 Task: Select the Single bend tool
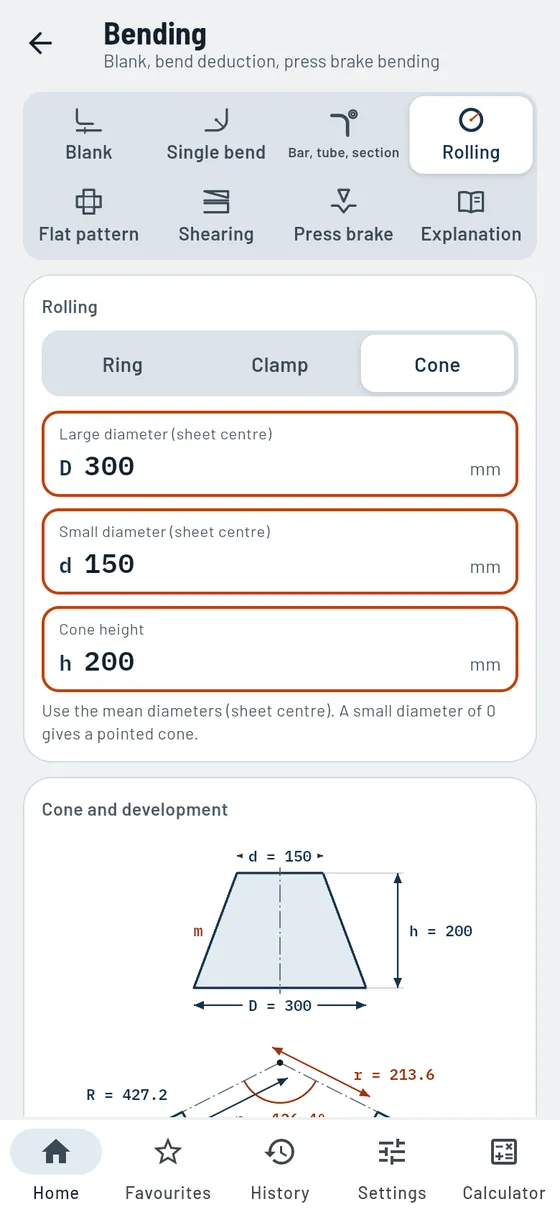216,135
